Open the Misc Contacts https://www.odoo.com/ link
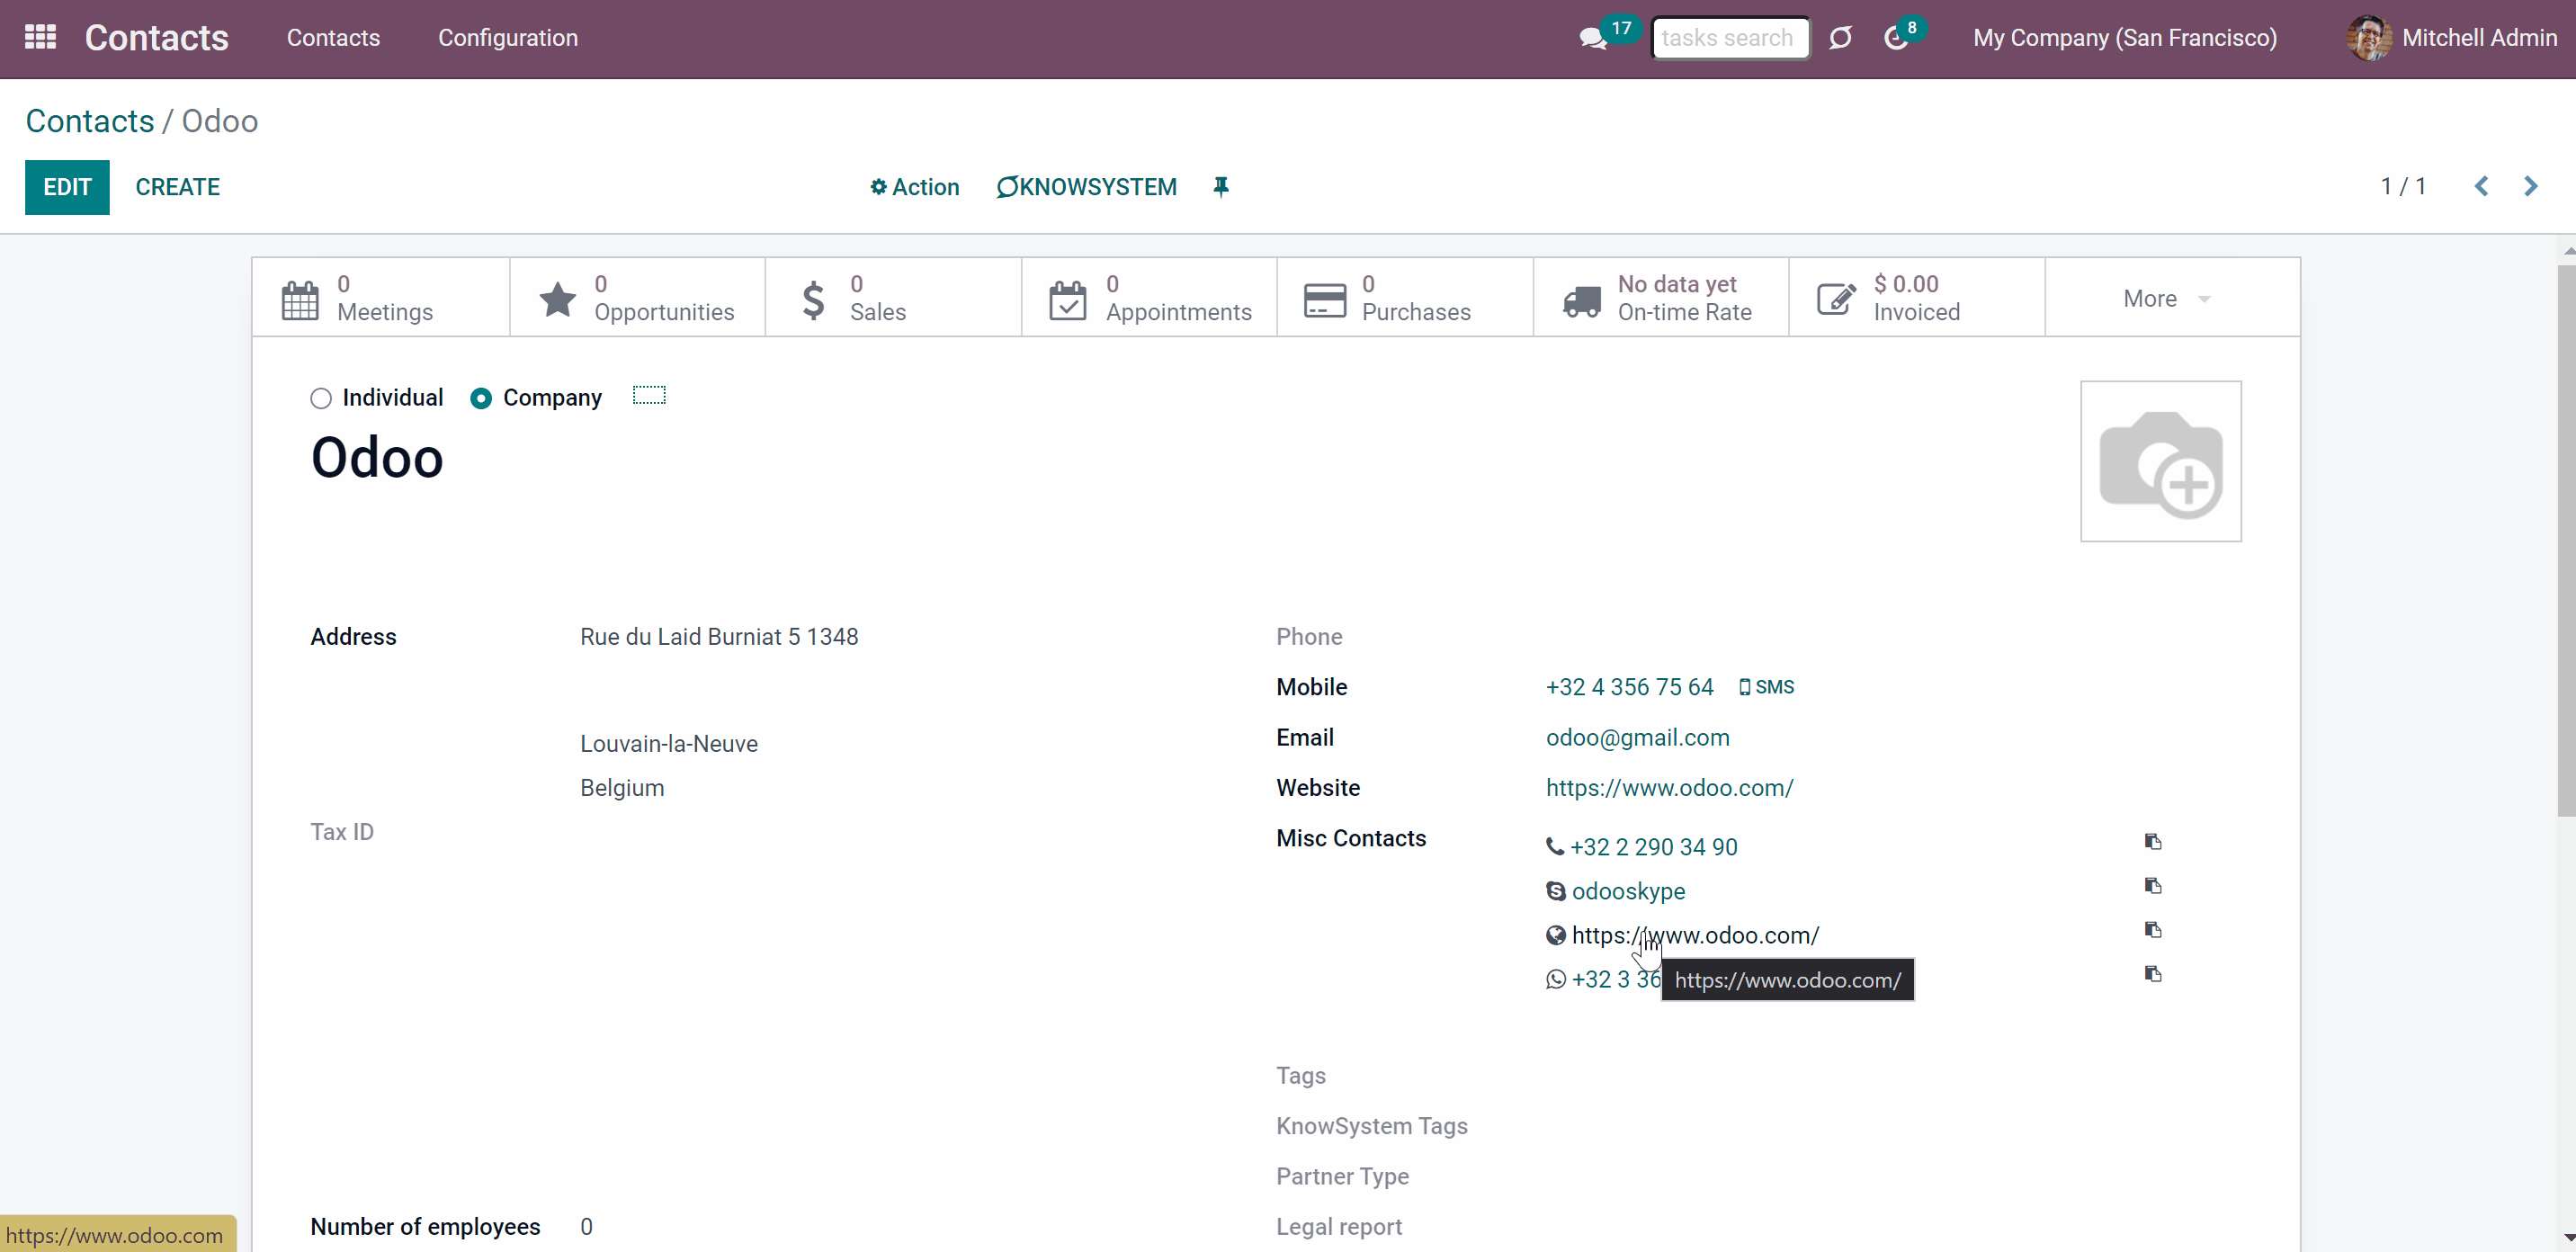The image size is (2576, 1252). coord(1696,935)
